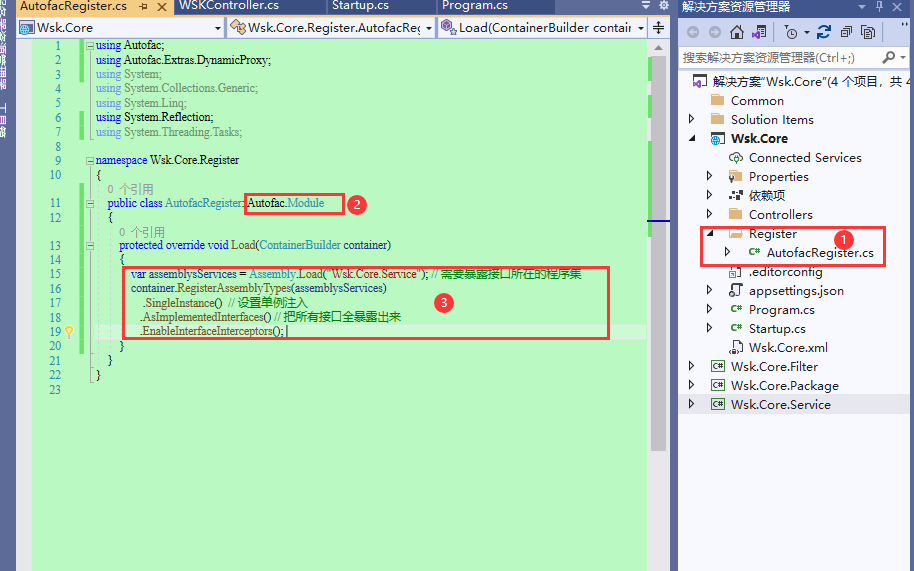Click the '0 个引用' CodeLens above class AutofacRegister
914x571 pixels.
130,189
